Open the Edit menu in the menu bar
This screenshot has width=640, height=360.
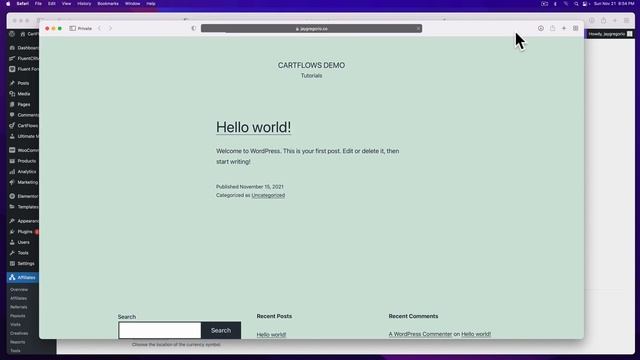click(51, 4)
